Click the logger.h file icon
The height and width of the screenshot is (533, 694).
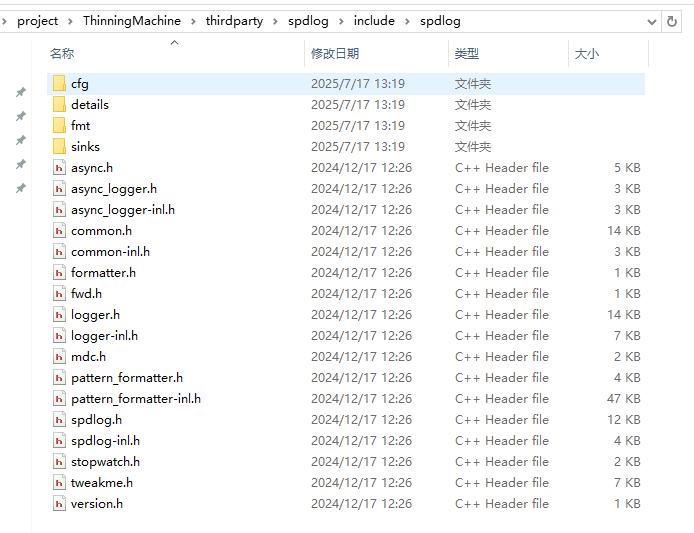59,315
